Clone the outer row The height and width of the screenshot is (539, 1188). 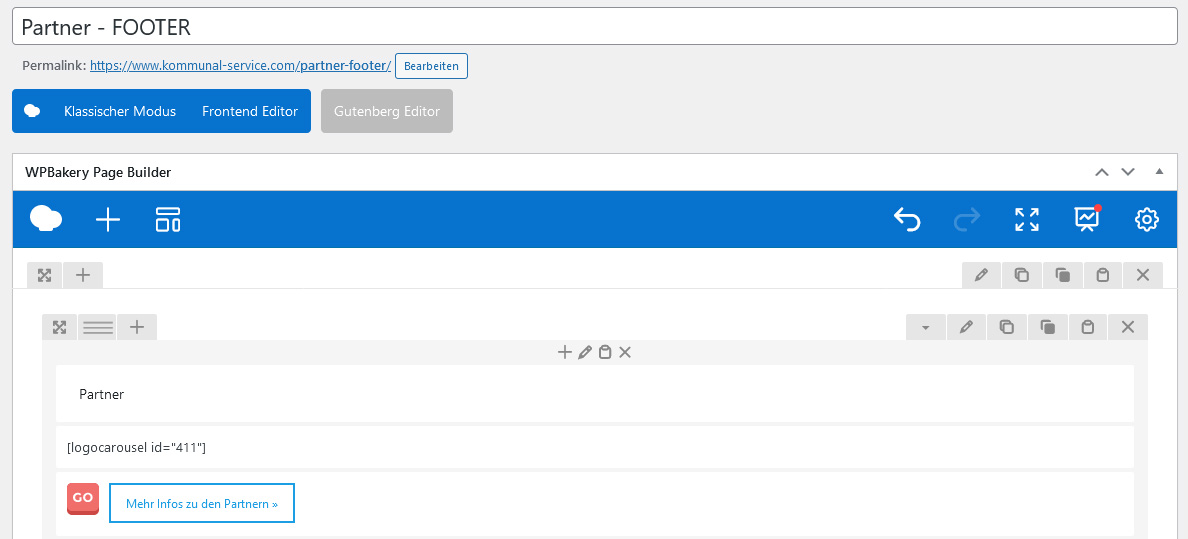click(1063, 275)
